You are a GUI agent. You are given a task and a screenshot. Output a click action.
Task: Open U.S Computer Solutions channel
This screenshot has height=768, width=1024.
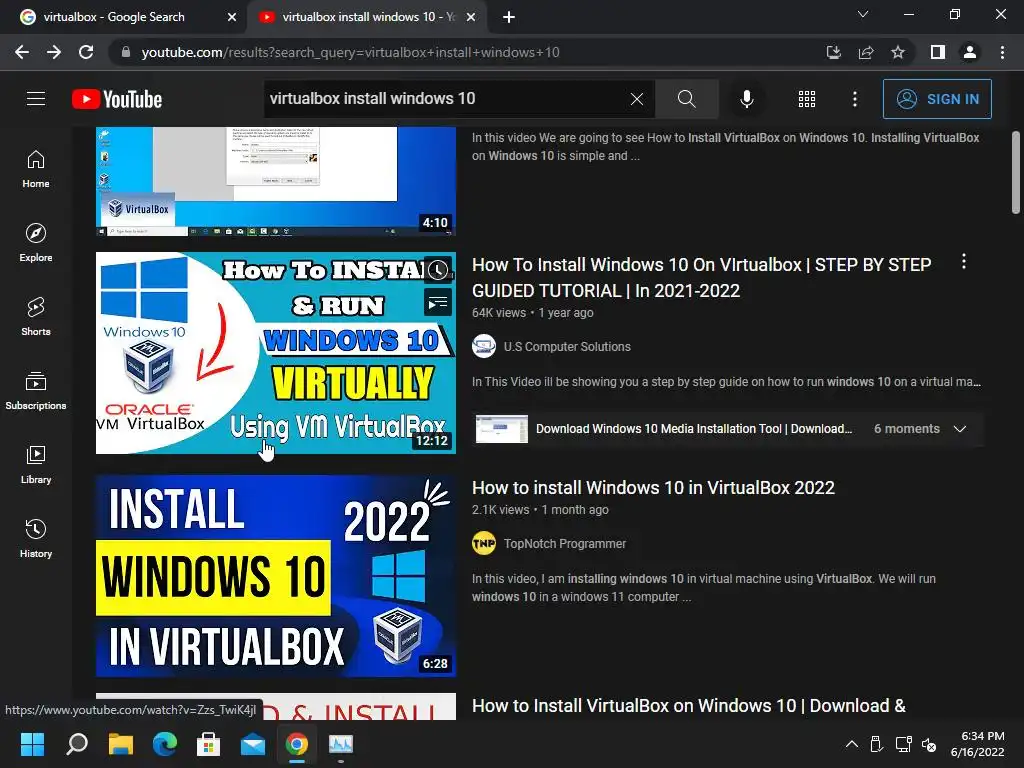tap(567, 347)
